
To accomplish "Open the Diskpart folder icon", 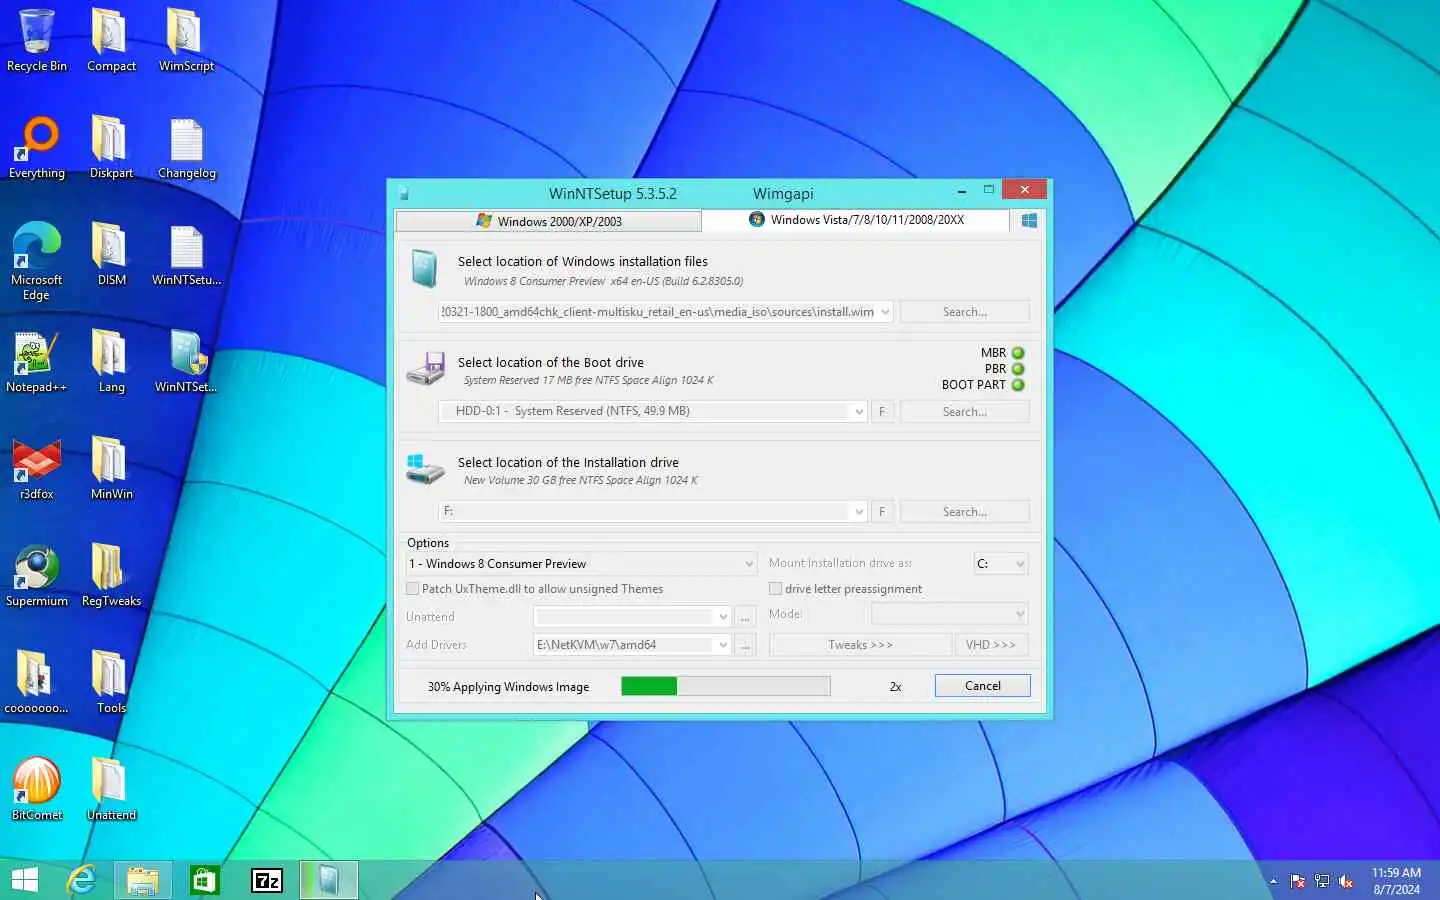I will [x=111, y=147].
